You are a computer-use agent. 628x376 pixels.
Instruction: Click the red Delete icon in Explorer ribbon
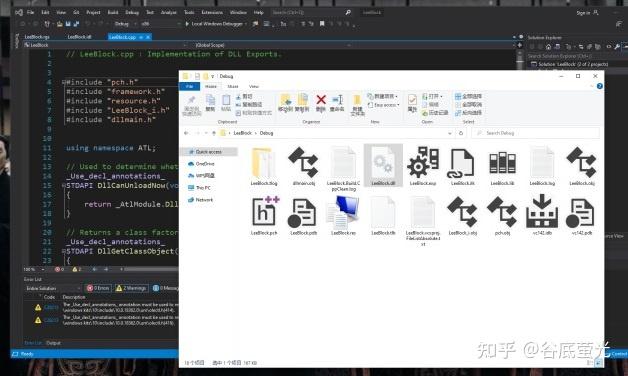pyautogui.click(x=321, y=100)
